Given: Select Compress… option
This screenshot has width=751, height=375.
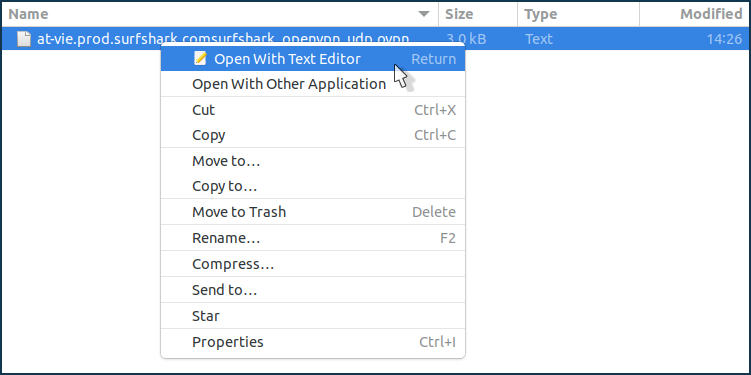Looking at the screenshot, I should tap(313, 264).
